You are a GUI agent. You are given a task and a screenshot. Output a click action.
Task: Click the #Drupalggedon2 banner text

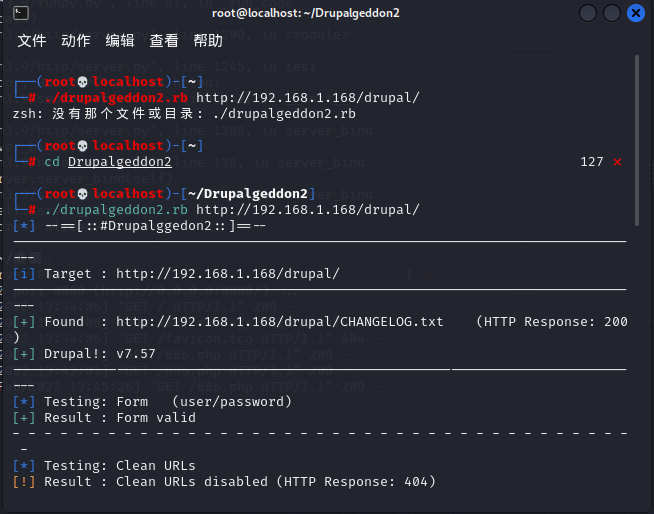point(156,226)
